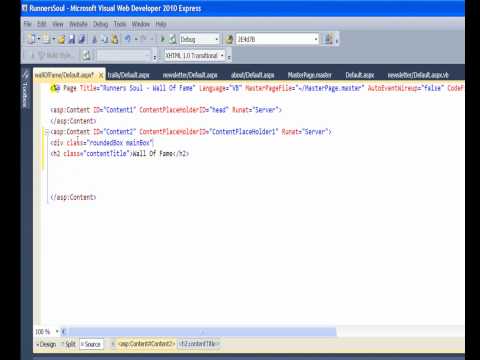Click the icon after the grayed style button
Viewport: 480px width, 360px height.
pyautogui.click(x=86, y=55)
